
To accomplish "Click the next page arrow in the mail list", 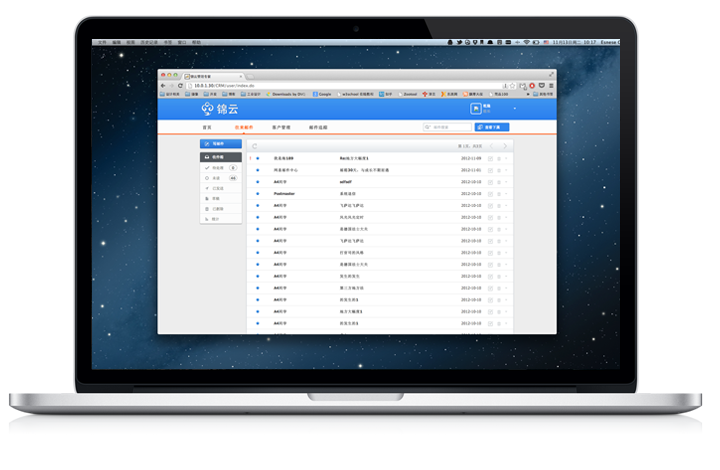I will click(506, 146).
